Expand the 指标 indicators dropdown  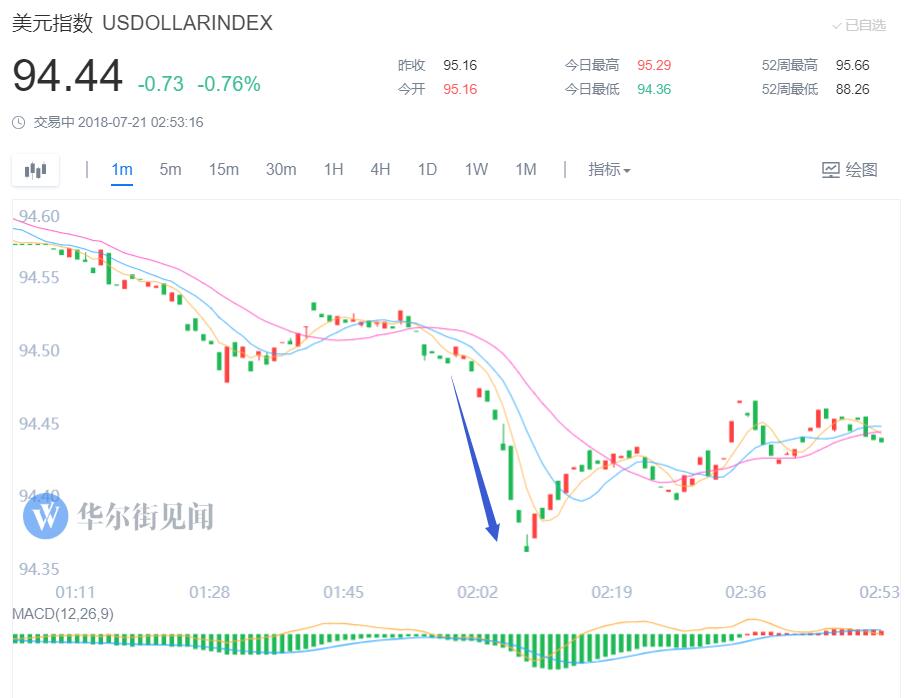tap(609, 169)
